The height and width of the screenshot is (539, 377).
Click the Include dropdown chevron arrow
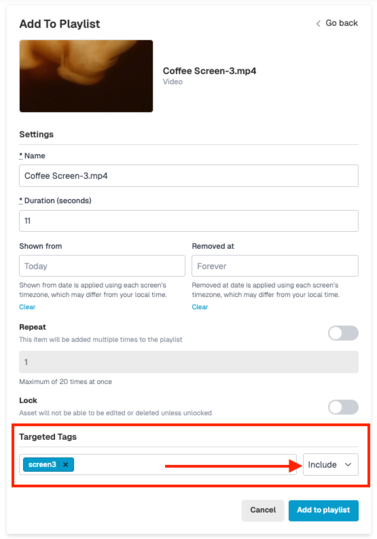348,465
